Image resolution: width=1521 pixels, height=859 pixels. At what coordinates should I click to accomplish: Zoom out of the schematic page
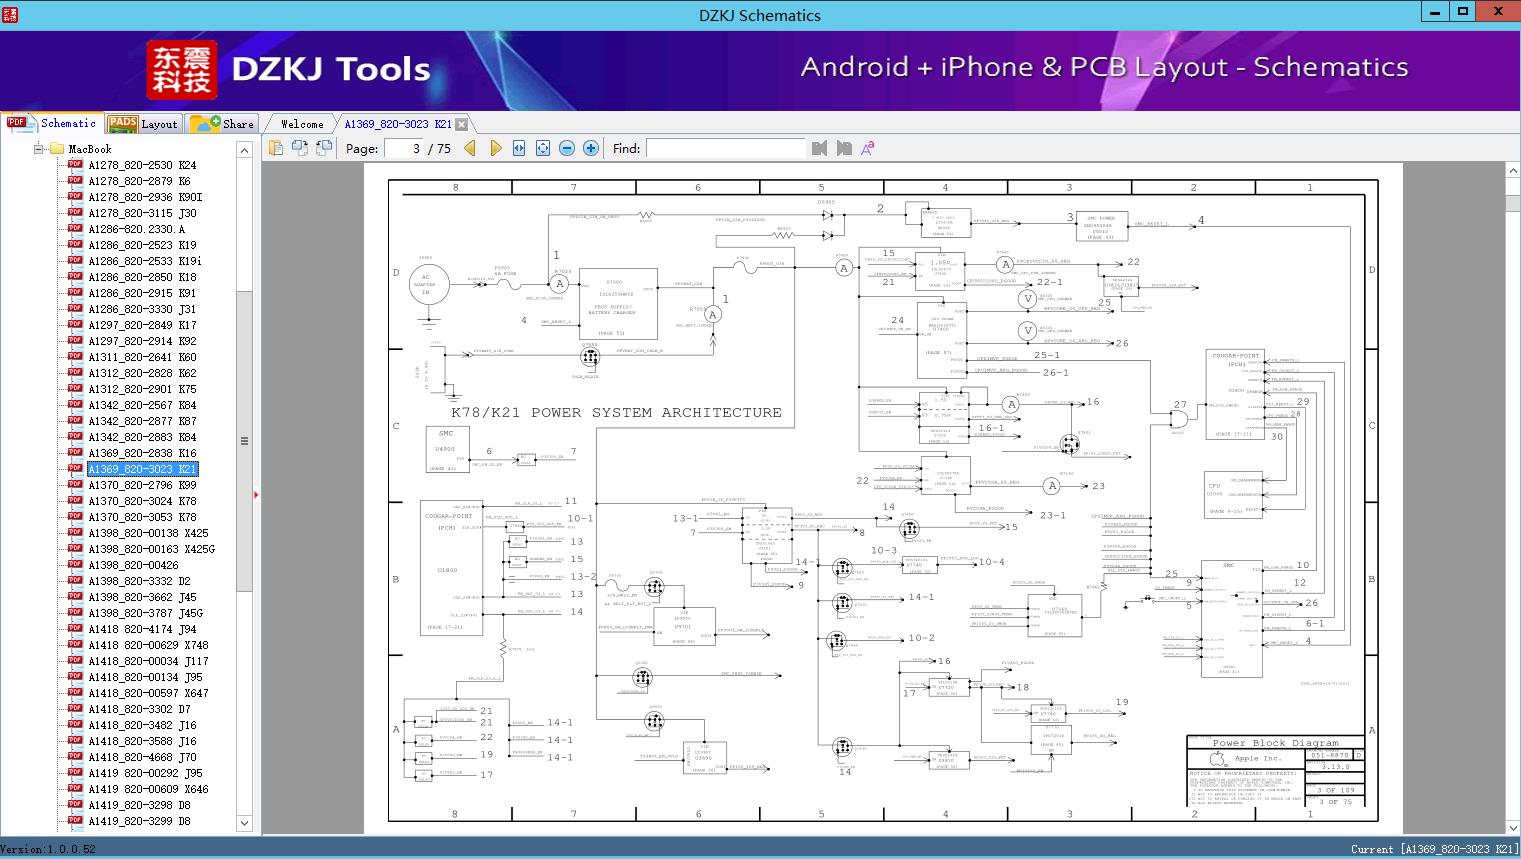tap(566, 147)
